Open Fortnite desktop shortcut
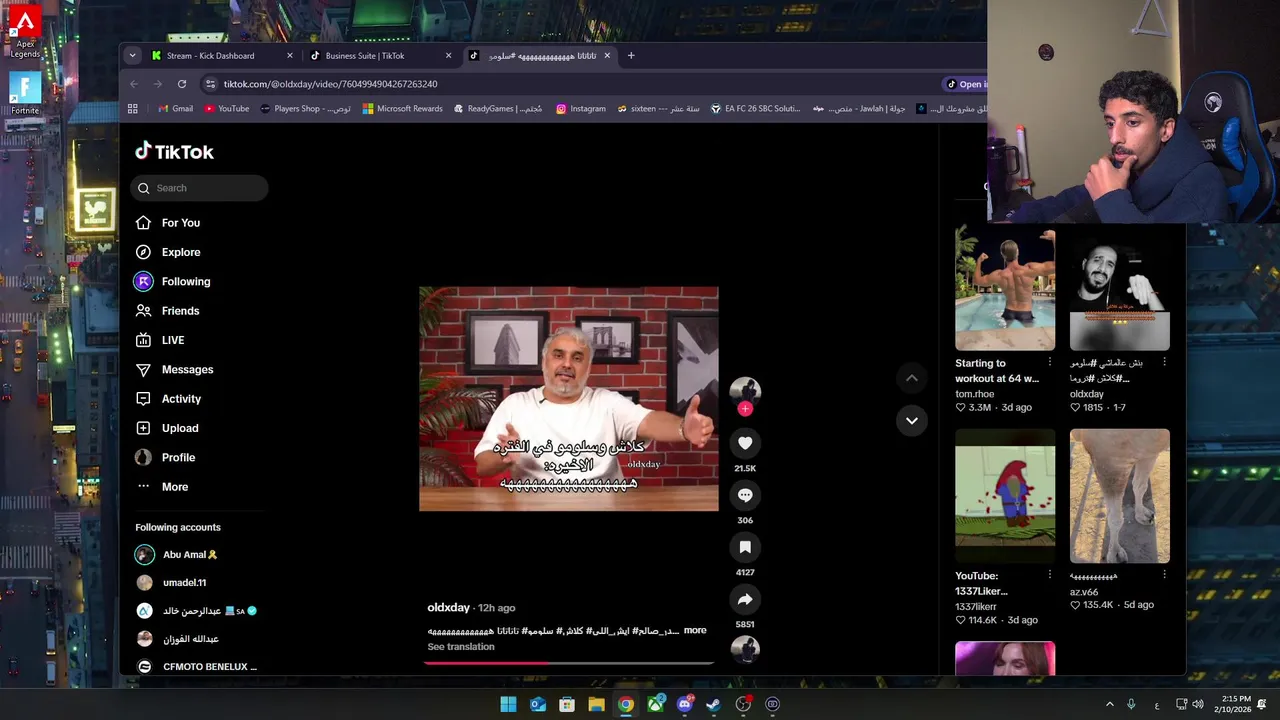1280x720 pixels. 25,93
